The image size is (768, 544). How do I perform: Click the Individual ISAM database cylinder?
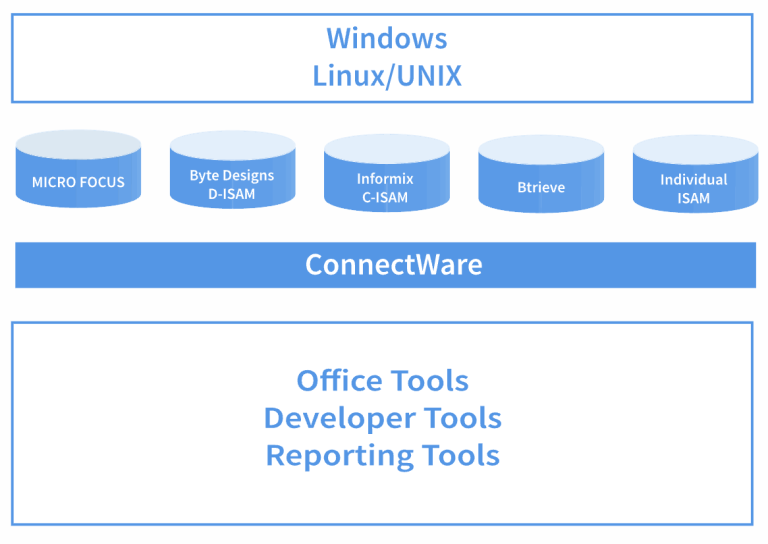click(x=696, y=174)
